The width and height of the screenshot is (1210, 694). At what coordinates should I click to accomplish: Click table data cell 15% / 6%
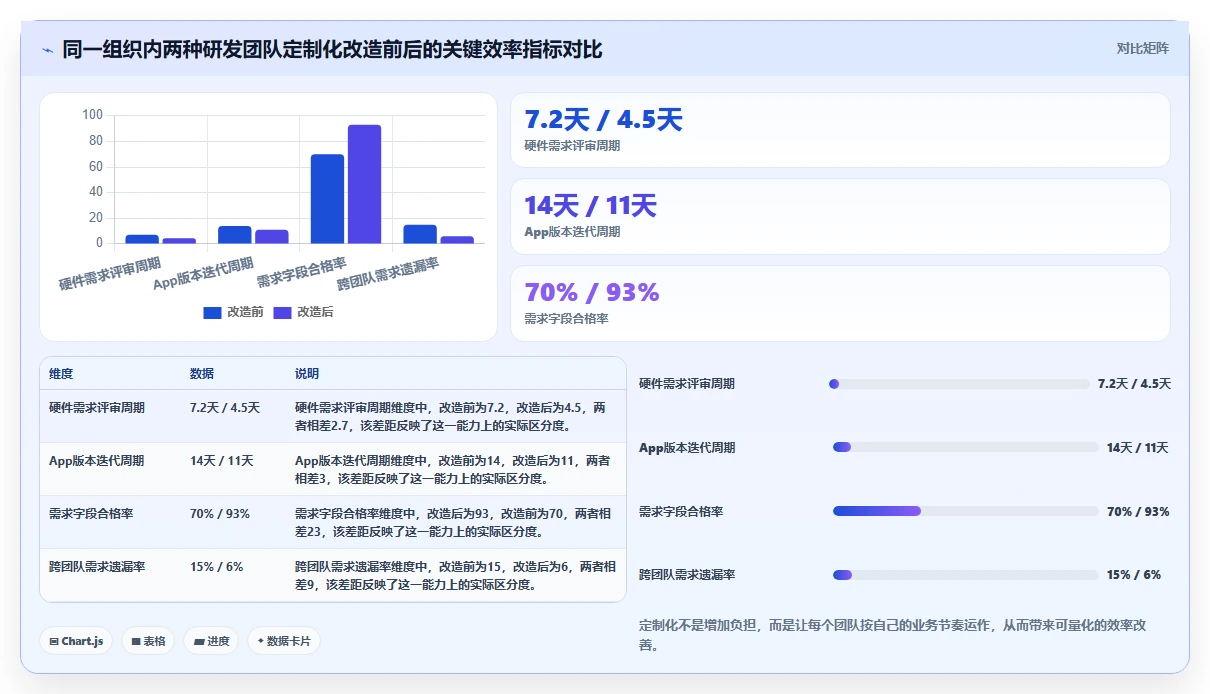pyautogui.click(x=216, y=567)
